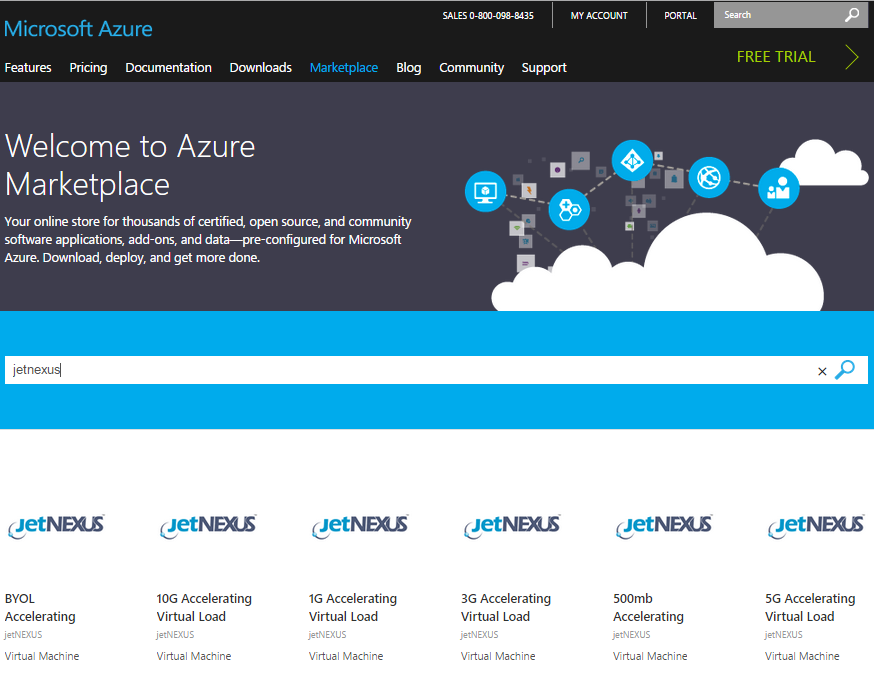
Task: Click the globe web circle icon
Action: pos(709,178)
